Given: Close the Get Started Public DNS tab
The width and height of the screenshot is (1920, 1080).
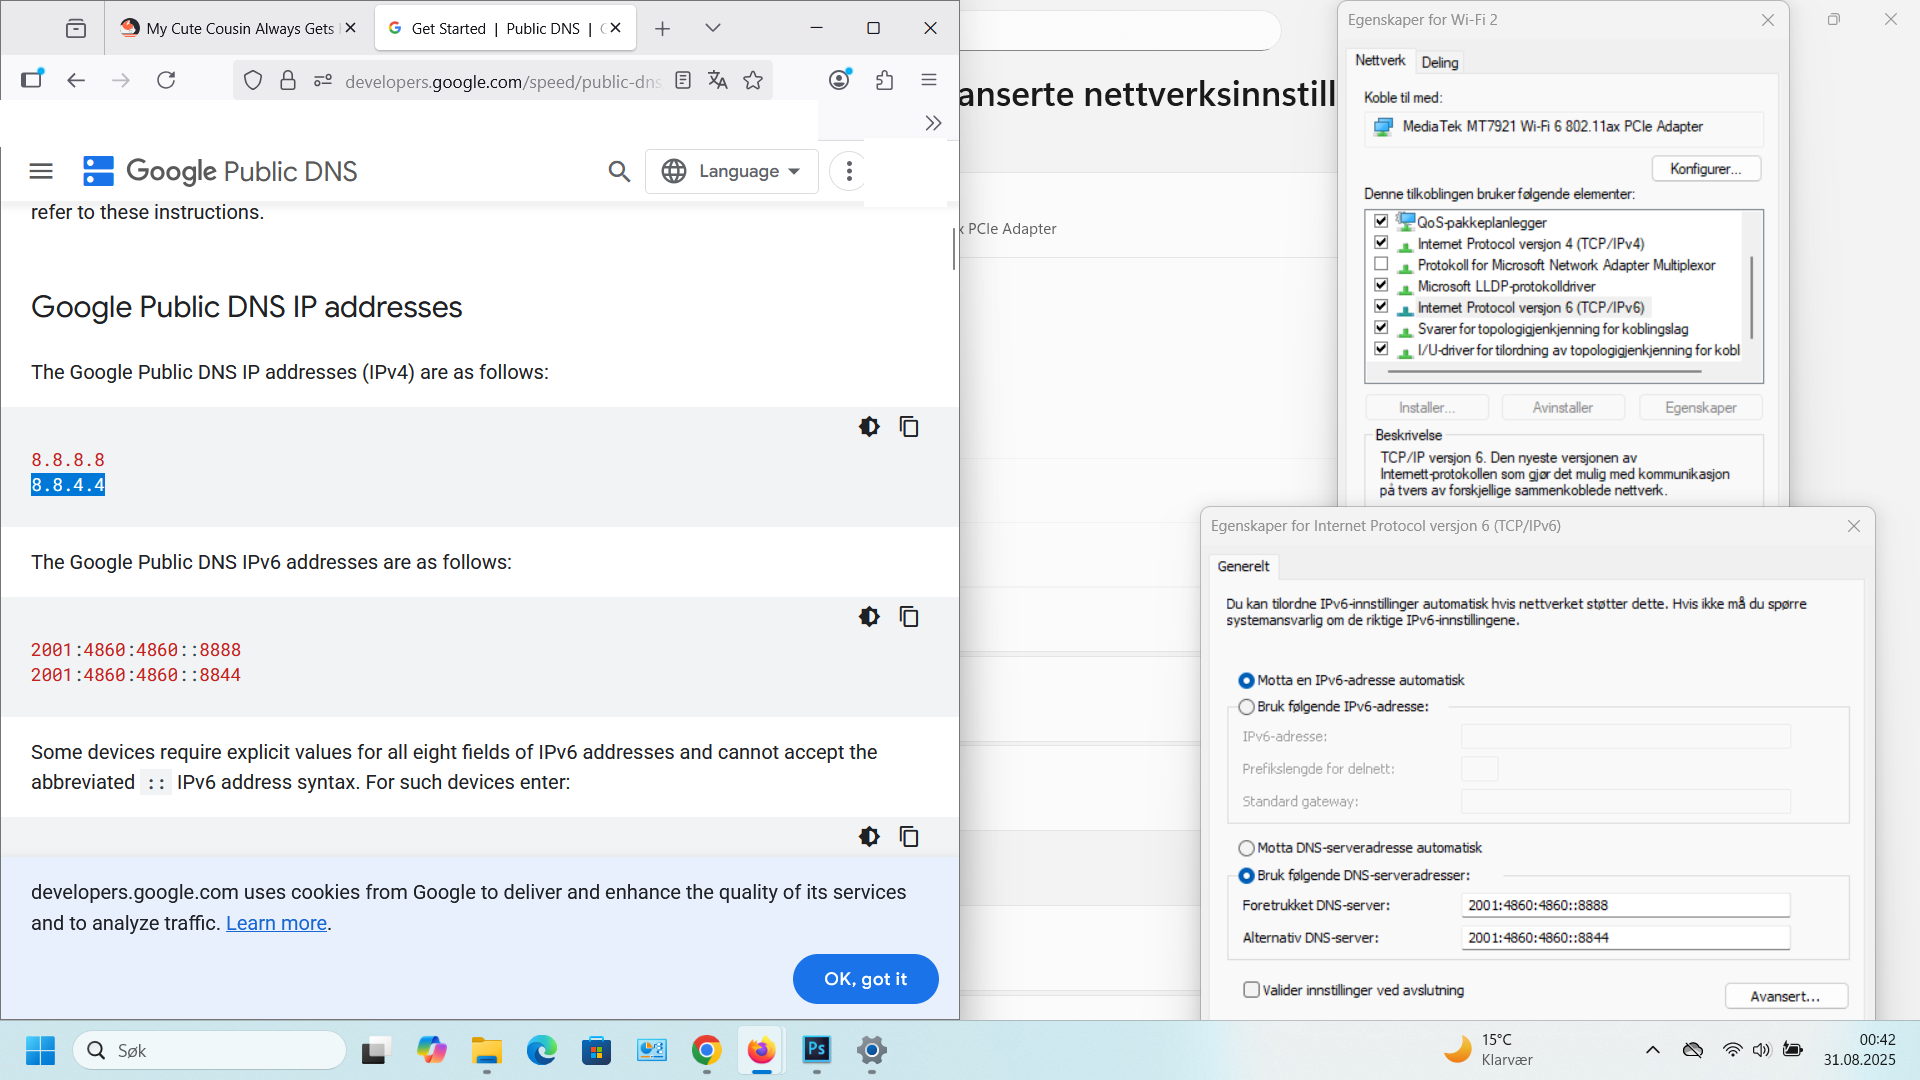Looking at the screenshot, I should (x=616, y=28).
